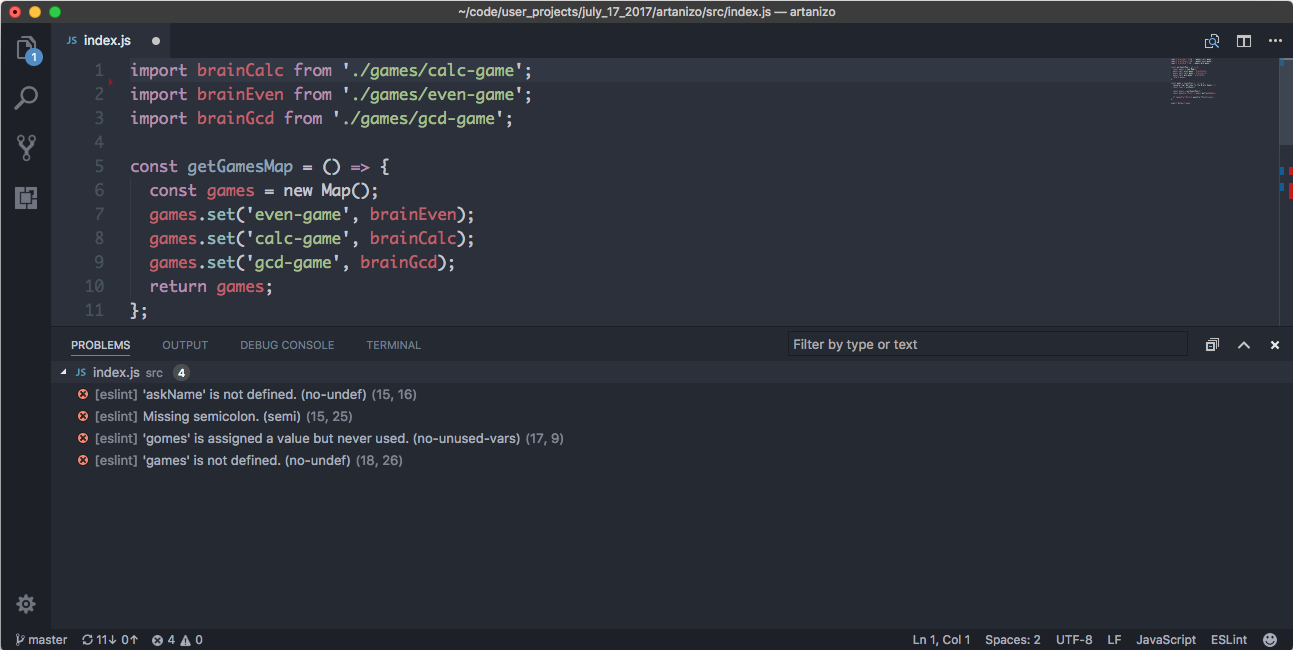Open the Explorer sidebar icon
This screenshot has height=650, width=1293.
[x=26, y=47]
